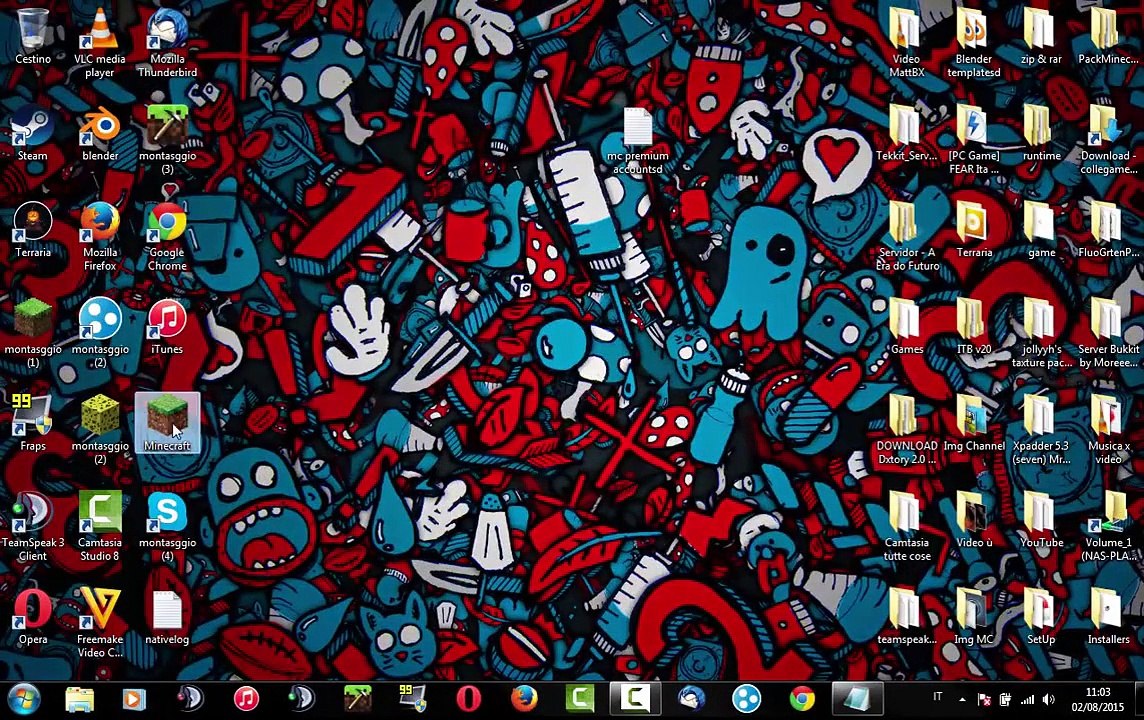This screenshot has width=1144, height=720.
Task: Click the Minecraft crafting table taskbar icon
Action: point(358,699)
